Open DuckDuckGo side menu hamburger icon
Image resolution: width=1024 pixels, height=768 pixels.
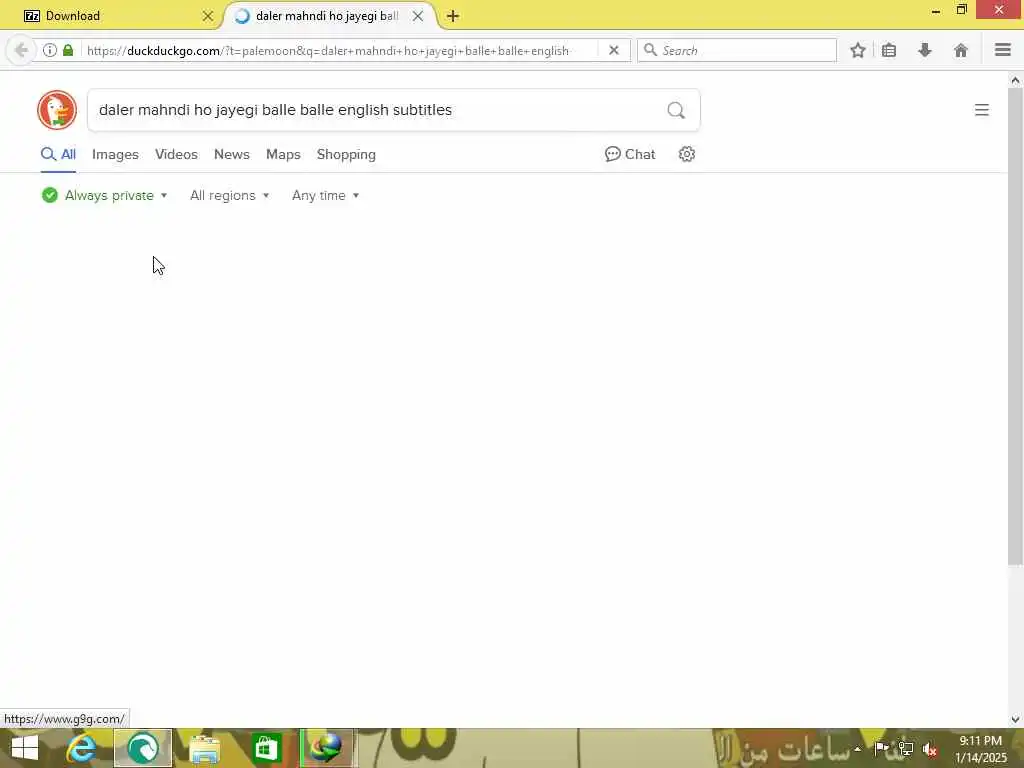982,110
